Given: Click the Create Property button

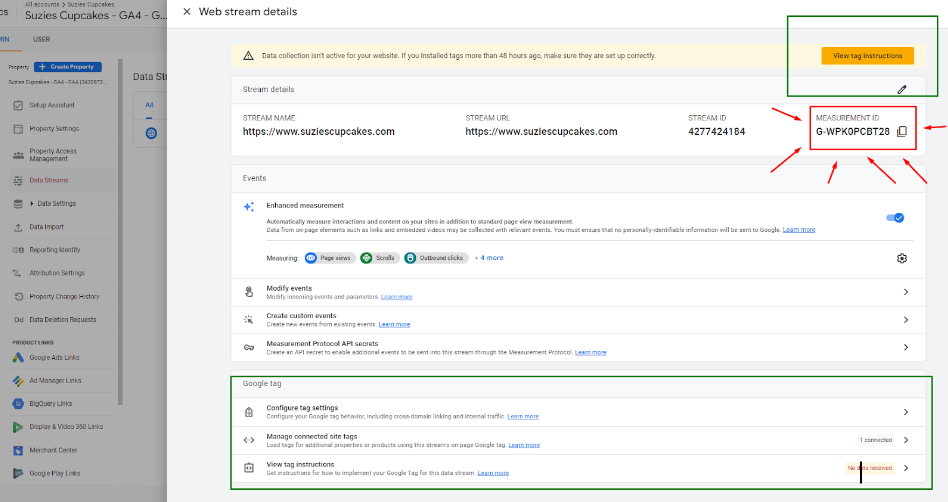Looking at the screenshot, I should click(x=68, y=67).
